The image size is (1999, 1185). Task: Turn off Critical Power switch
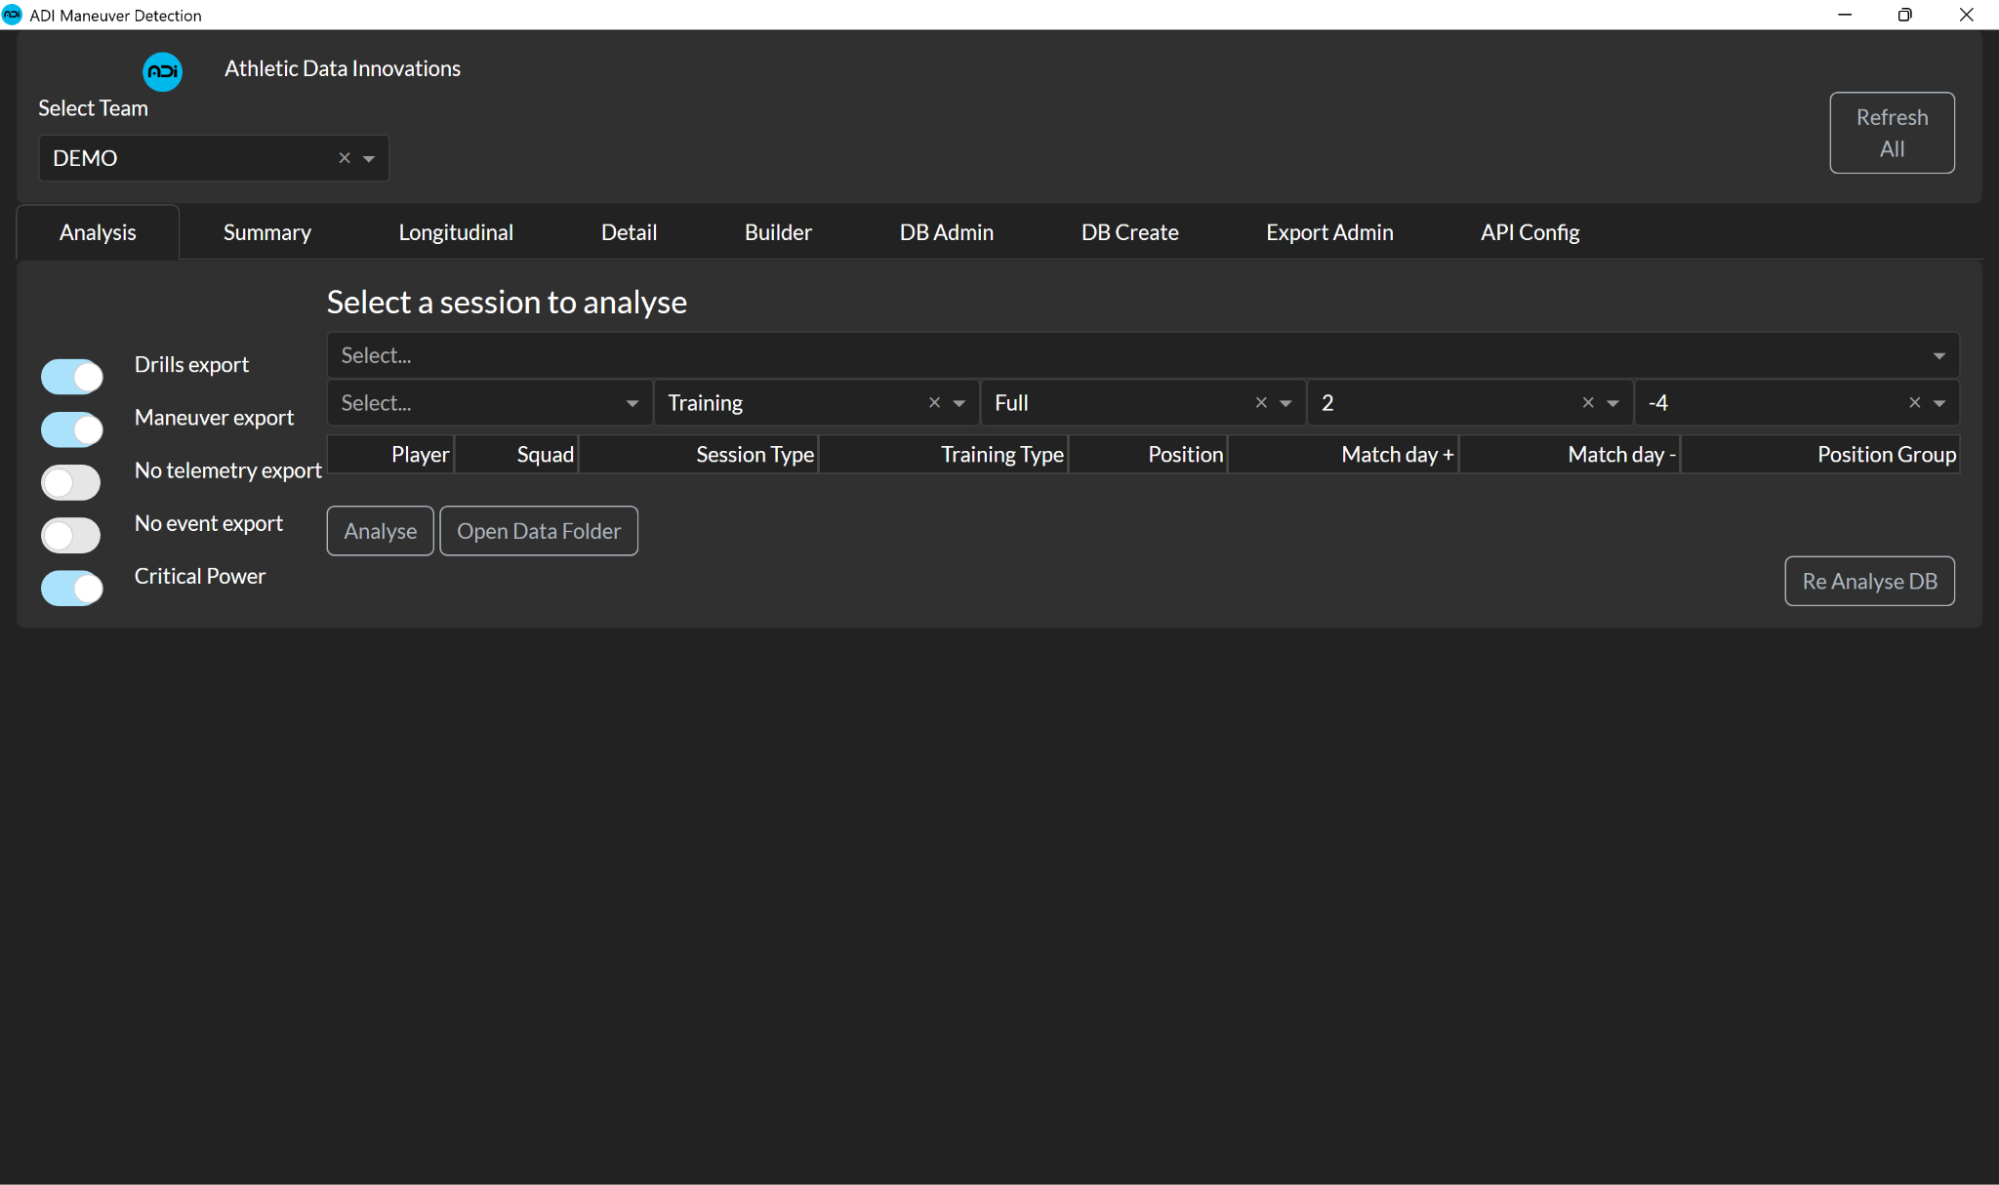point(72,589)
